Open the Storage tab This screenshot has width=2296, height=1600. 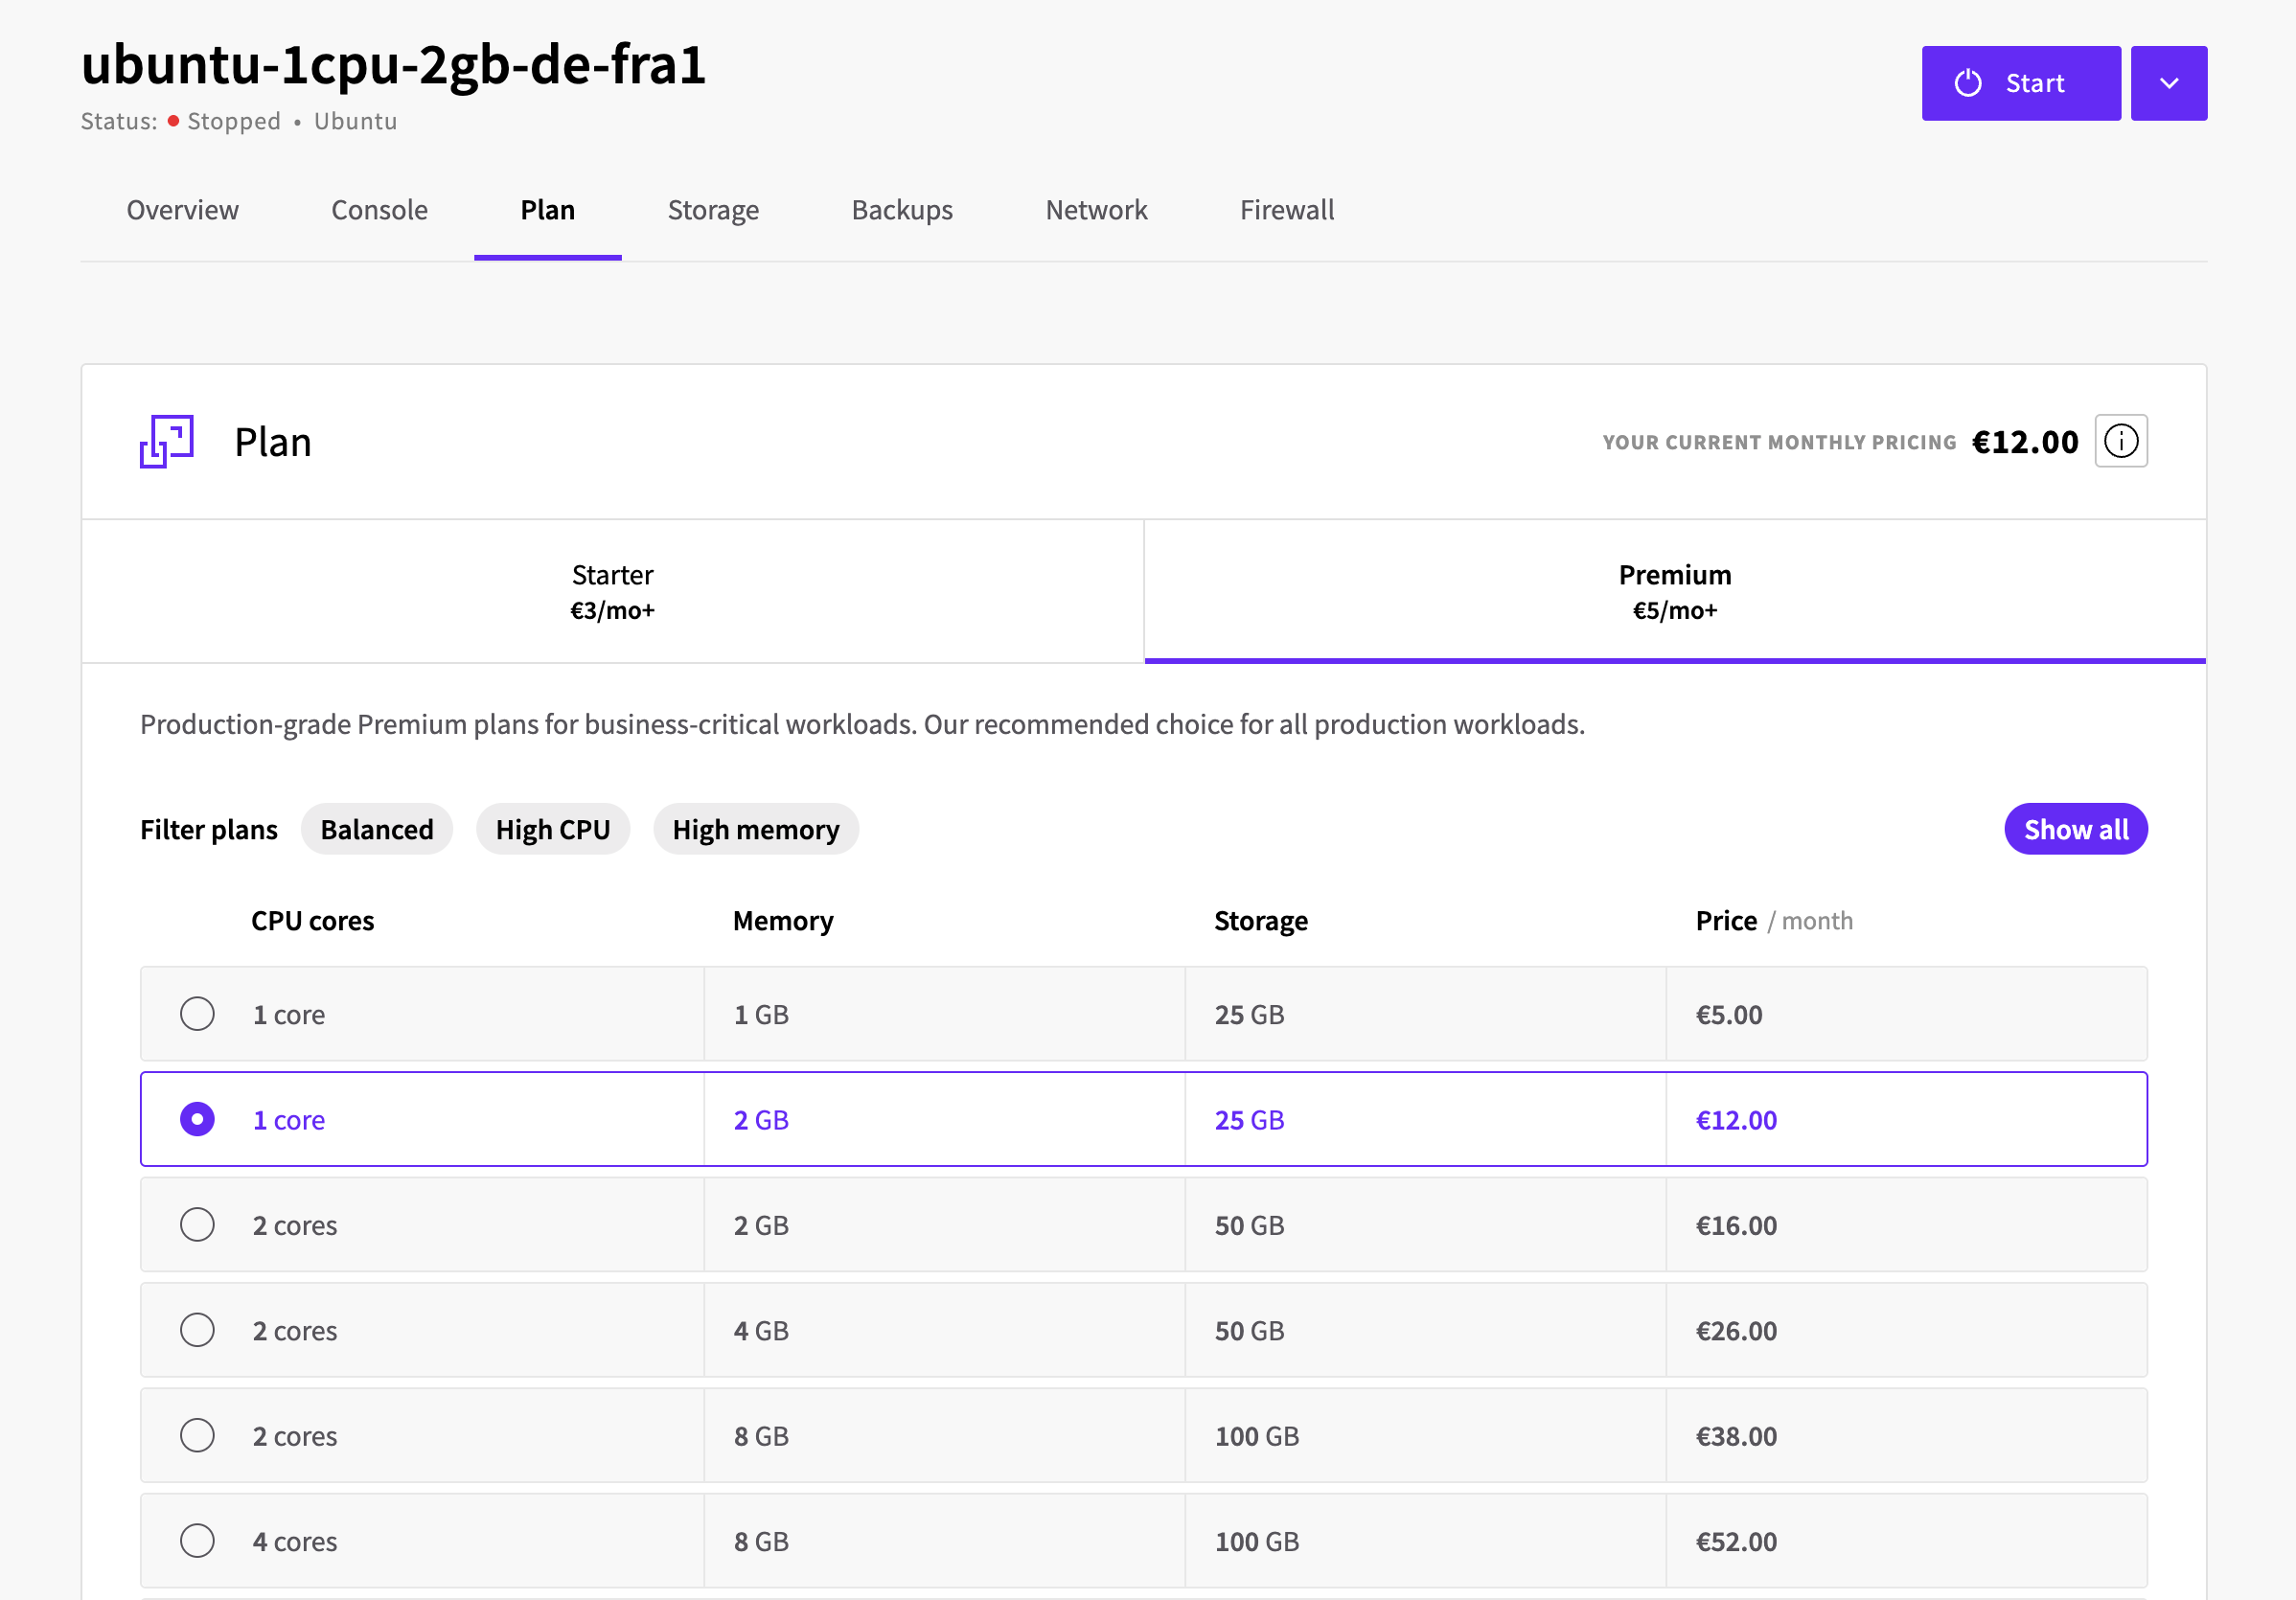tap(713, 210)
